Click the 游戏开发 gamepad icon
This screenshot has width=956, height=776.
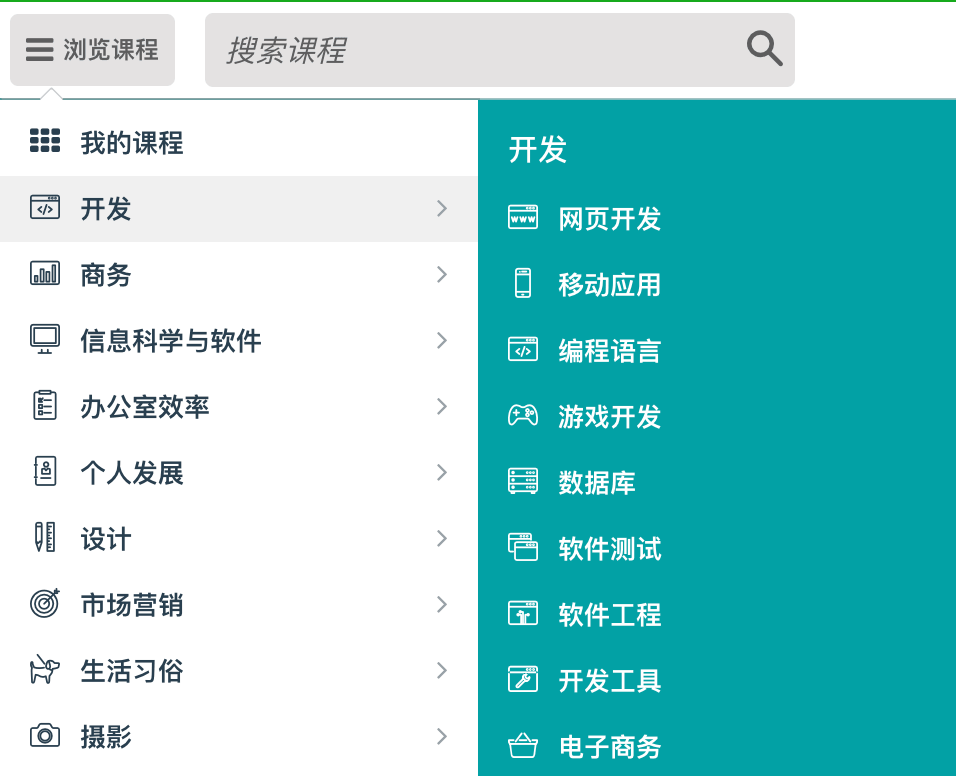click(x=523, y=415)
